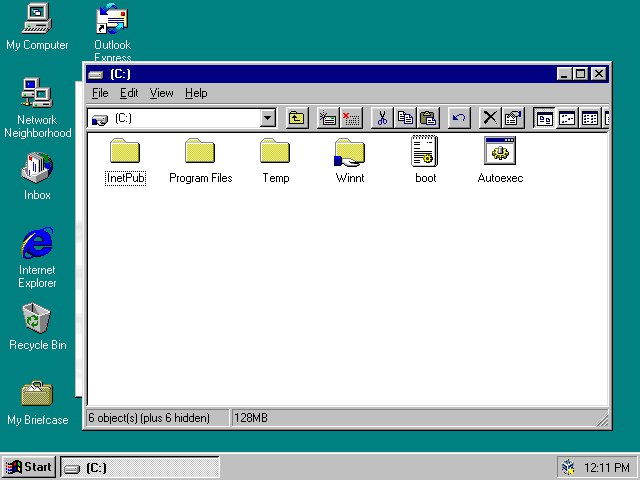Switch to List view

pyautogui.click(x=590, y=118)
